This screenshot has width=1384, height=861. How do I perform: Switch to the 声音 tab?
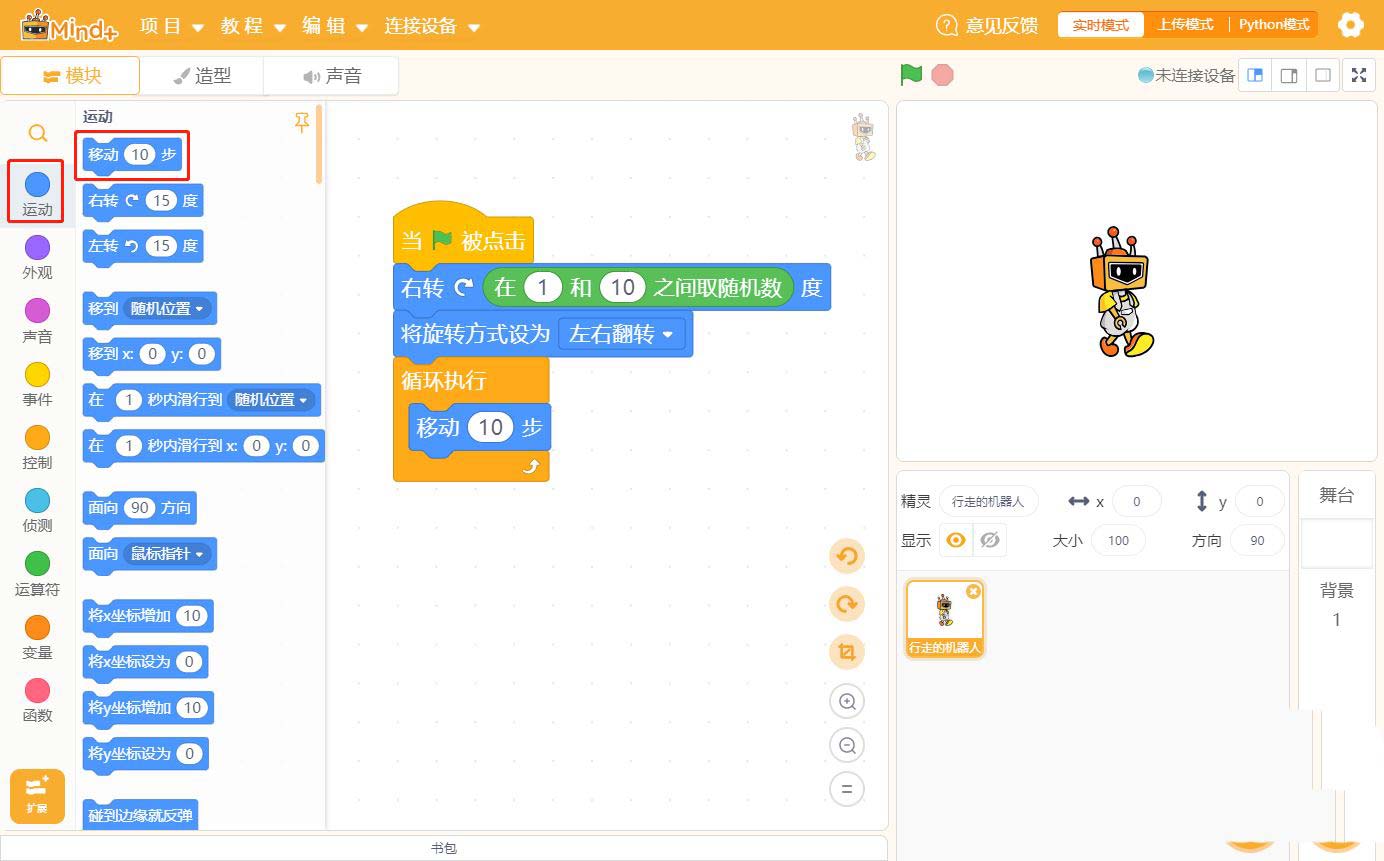(331, 76)
